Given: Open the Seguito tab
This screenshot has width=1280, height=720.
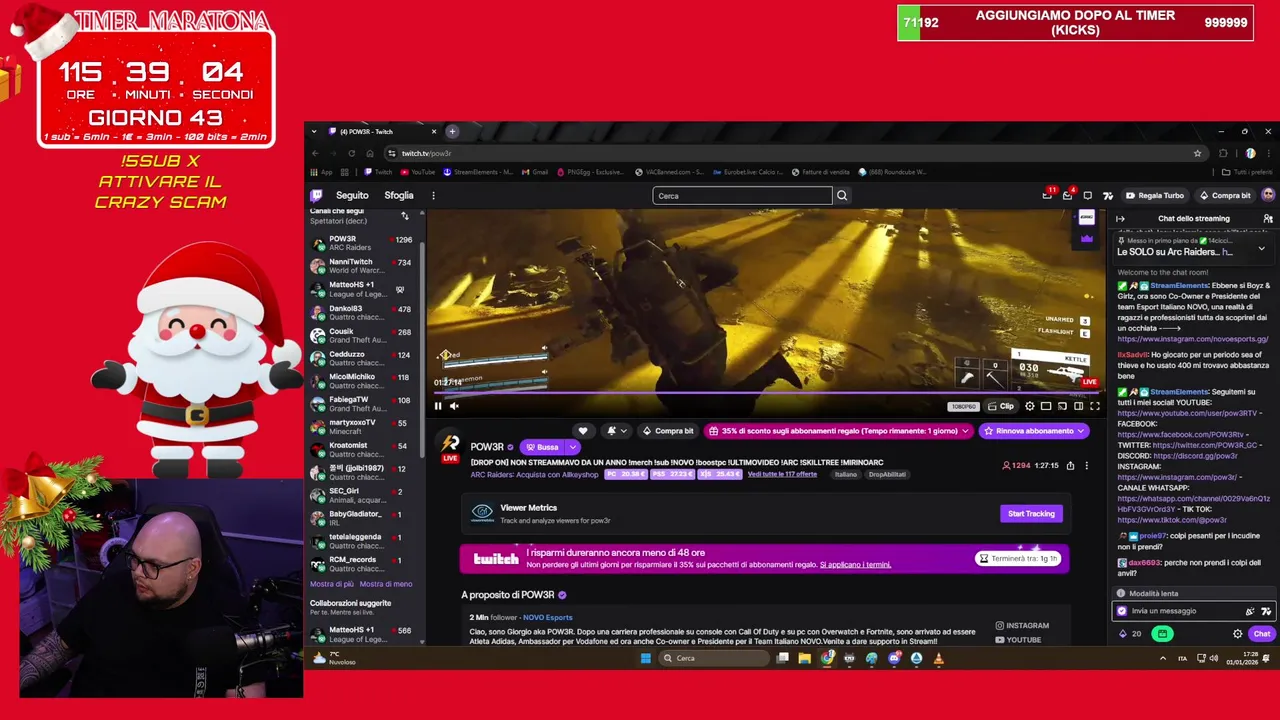Looking at the screenshot, I should (x=352, y=196).
